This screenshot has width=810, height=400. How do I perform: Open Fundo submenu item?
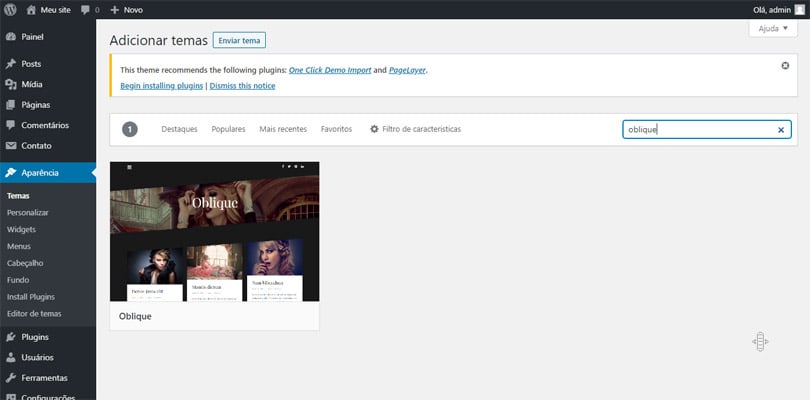pyautogui.click(x=18, y=280)
